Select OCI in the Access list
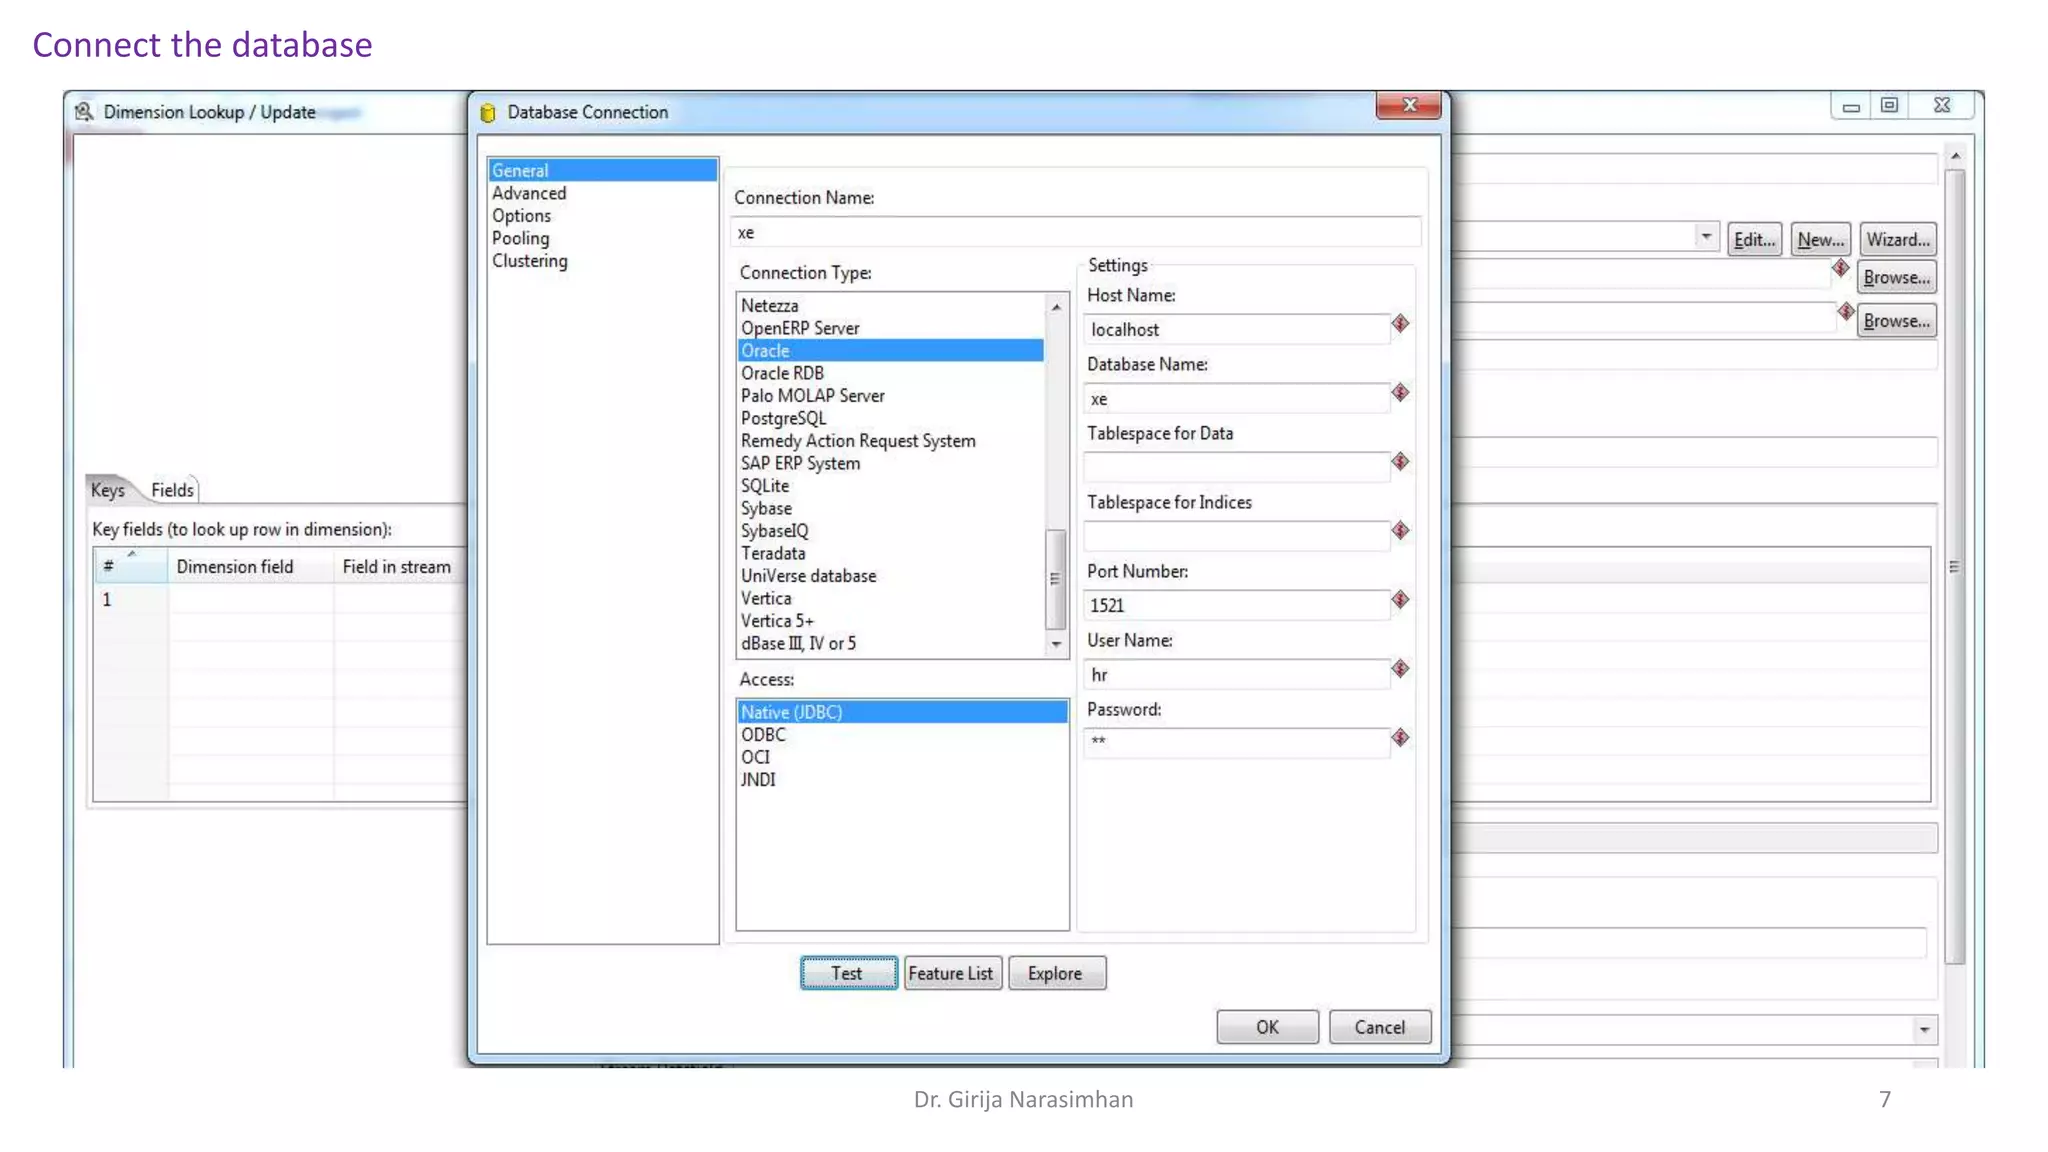 [x=755, y=757]
